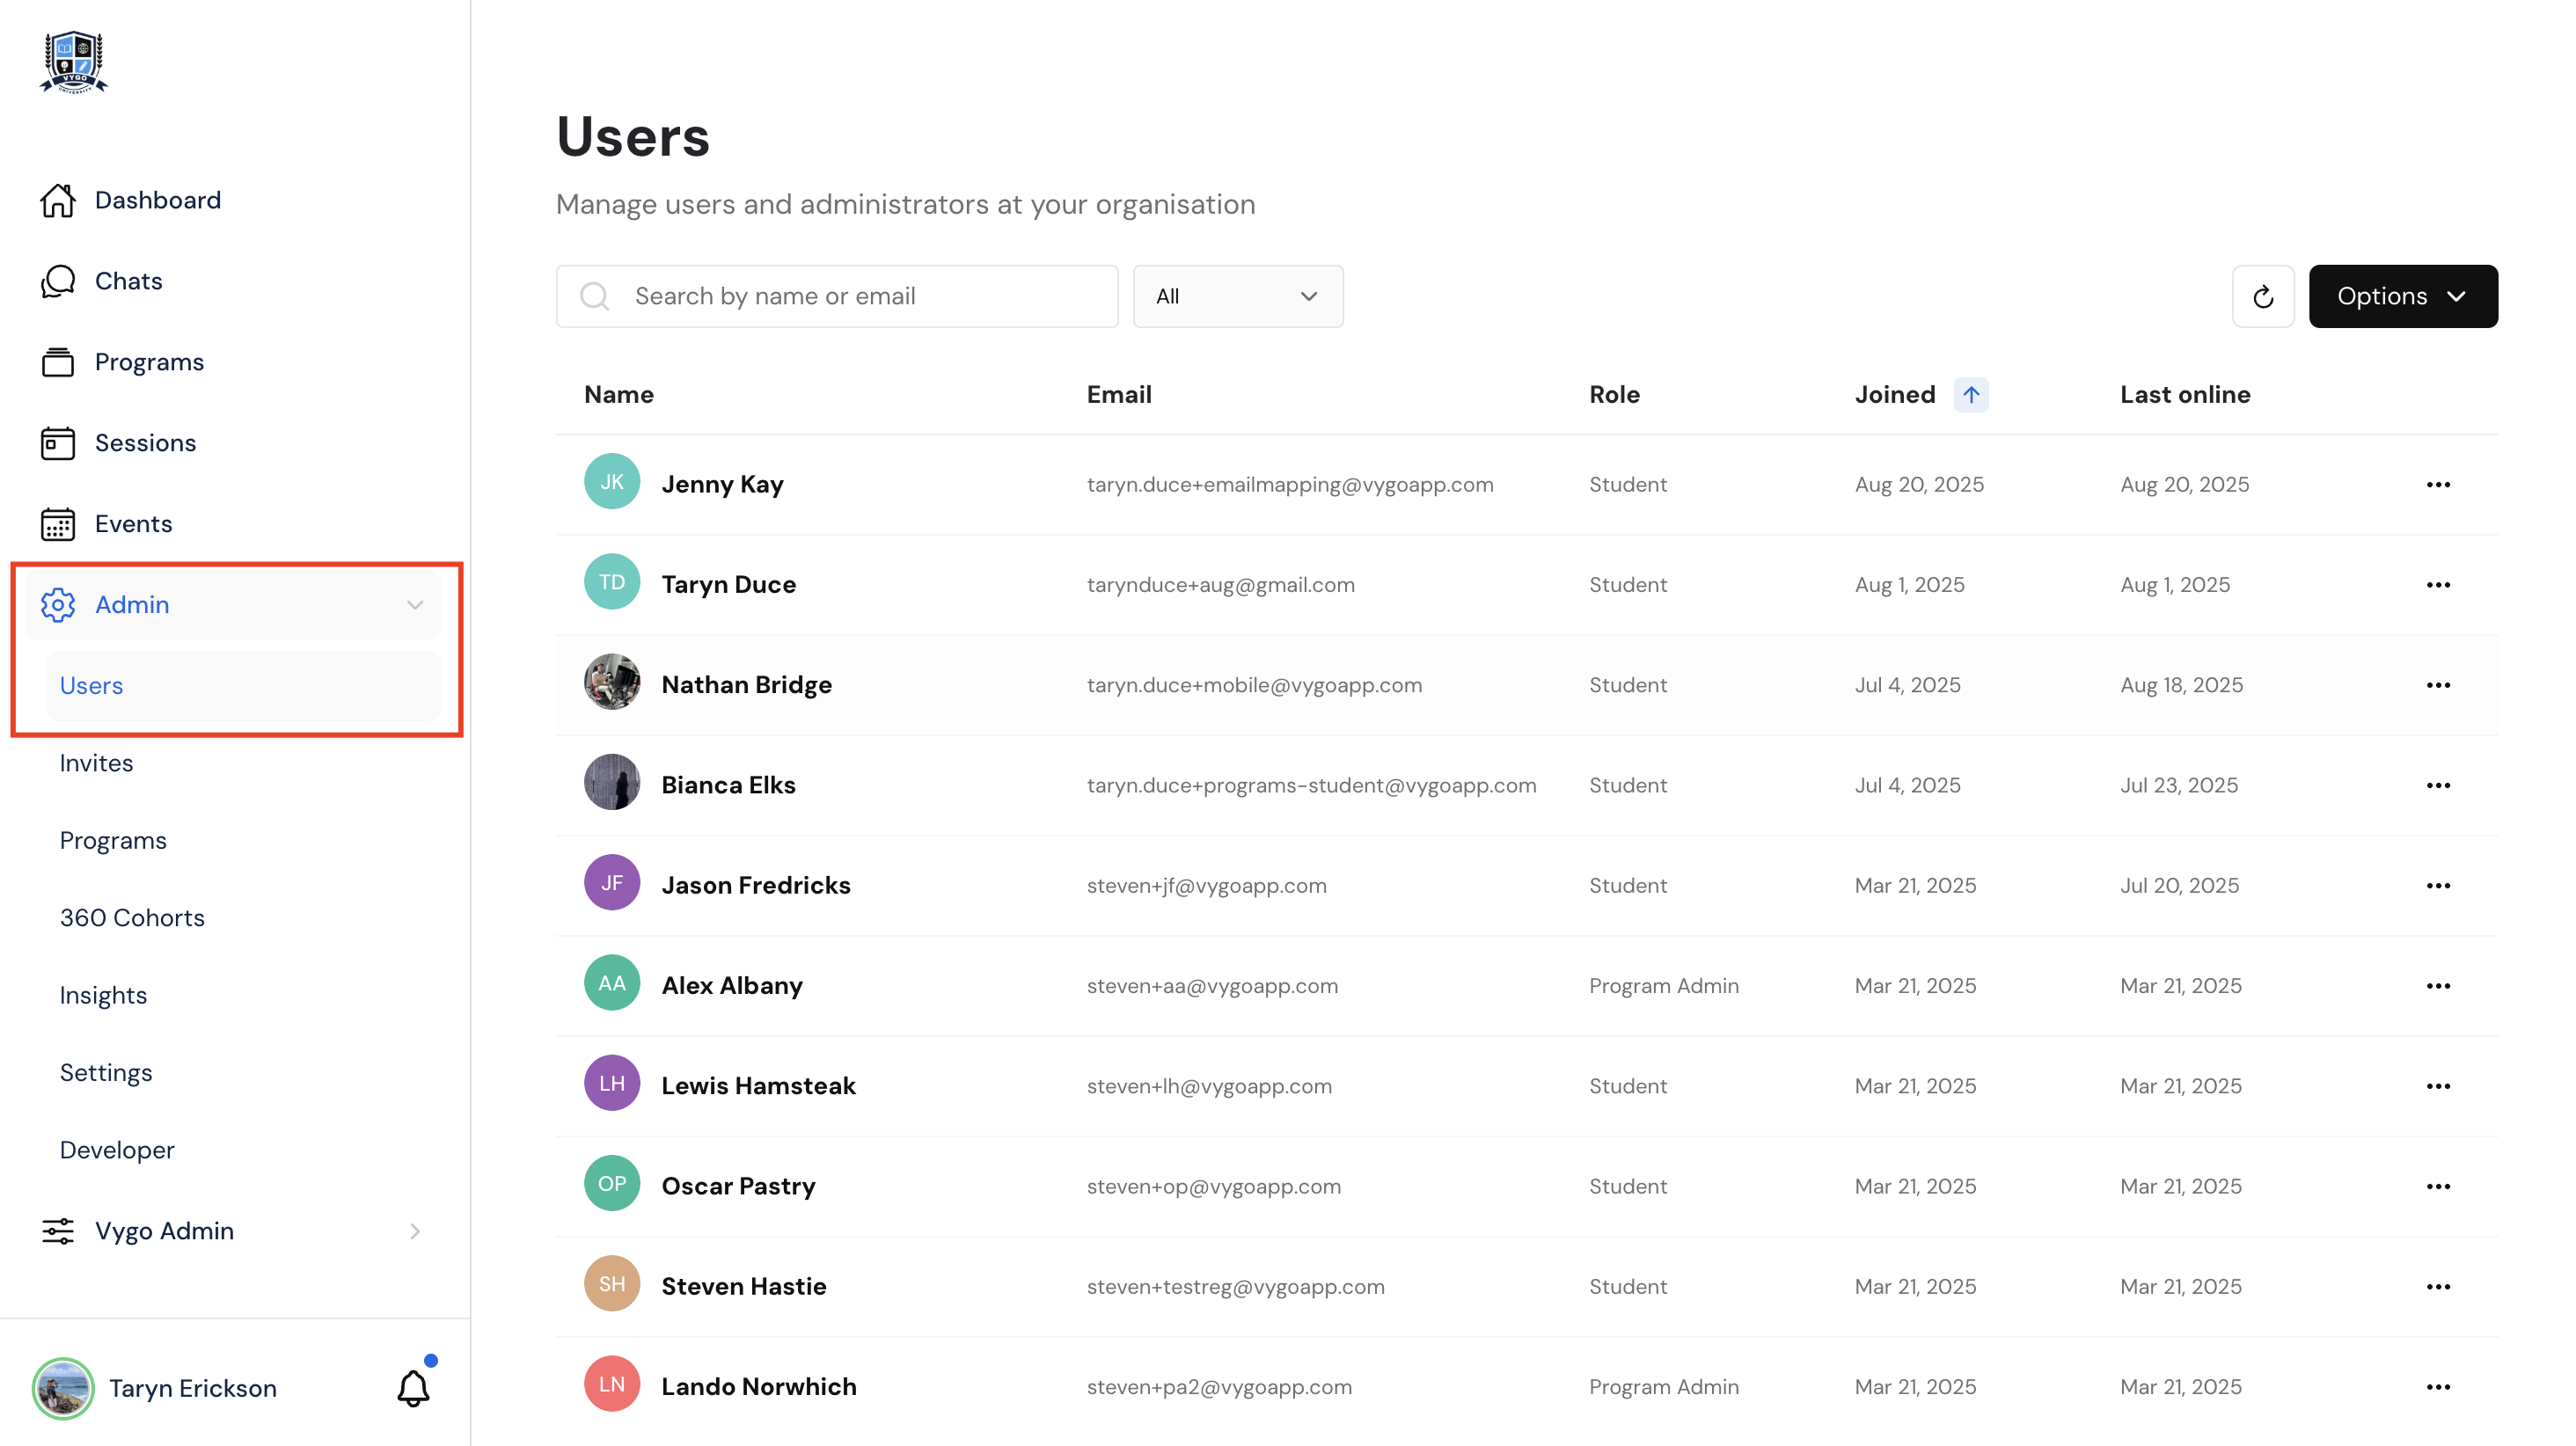Click the Sessions calendar icon
This screenshot has height=1446, width=2576.
pyautogui.click(x=57, y=443)
